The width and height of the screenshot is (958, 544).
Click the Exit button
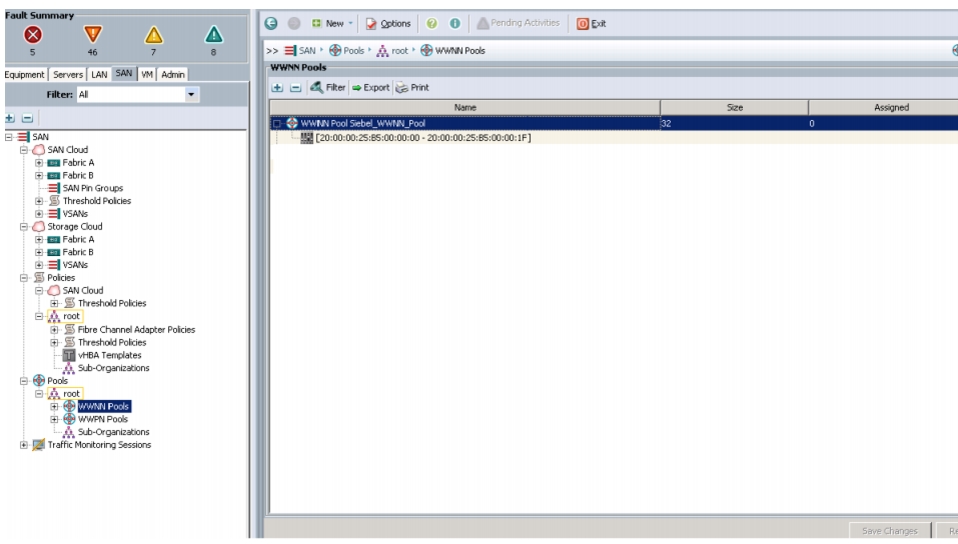[591, 23]
